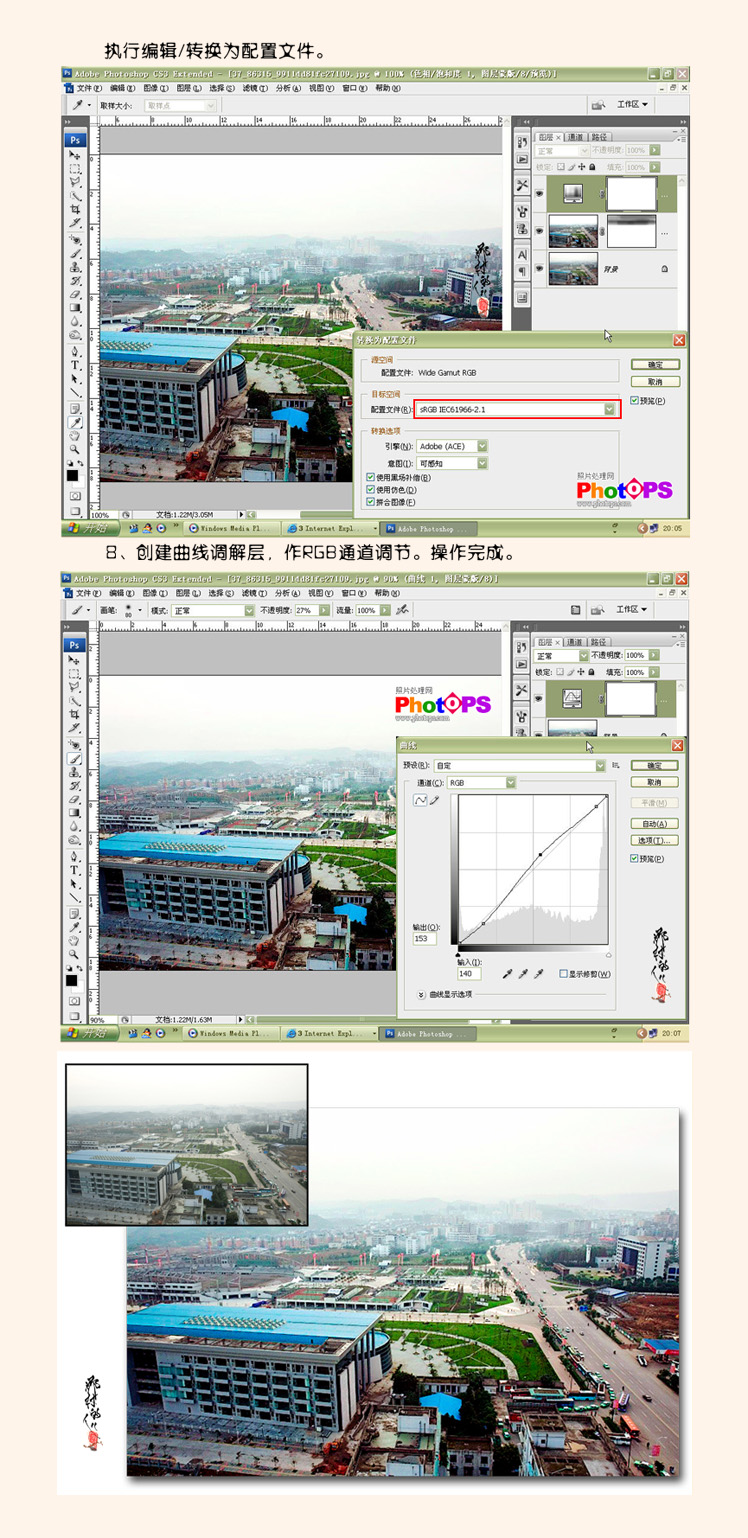Expand 曲线显示选项 in the Curves dialog
The width and height of the screenshot is (748, 1538).
click(421, 994)
